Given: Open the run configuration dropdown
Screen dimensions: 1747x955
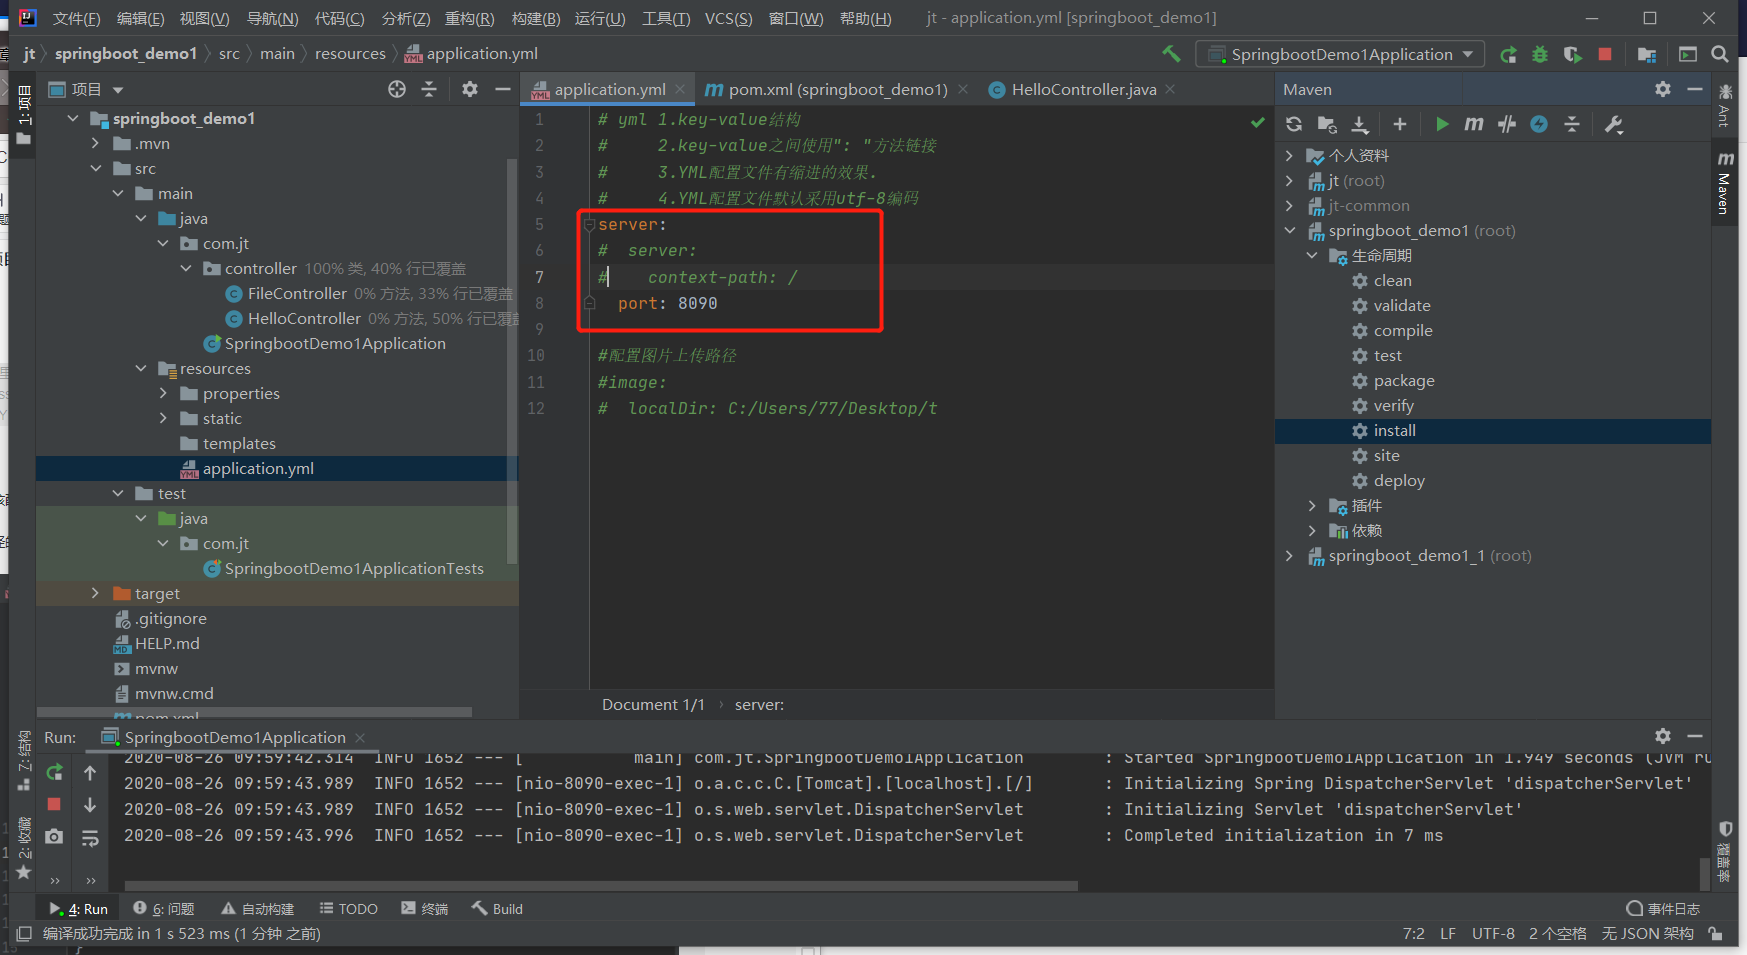Looking at the screenshot, I should click(1341, 54).
